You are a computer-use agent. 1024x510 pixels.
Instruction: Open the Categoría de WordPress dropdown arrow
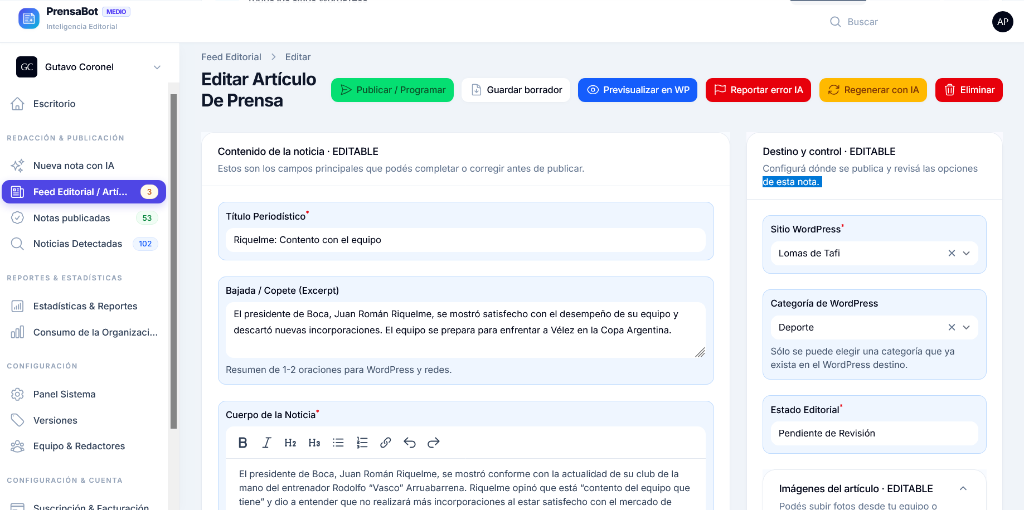click(967, 328)
